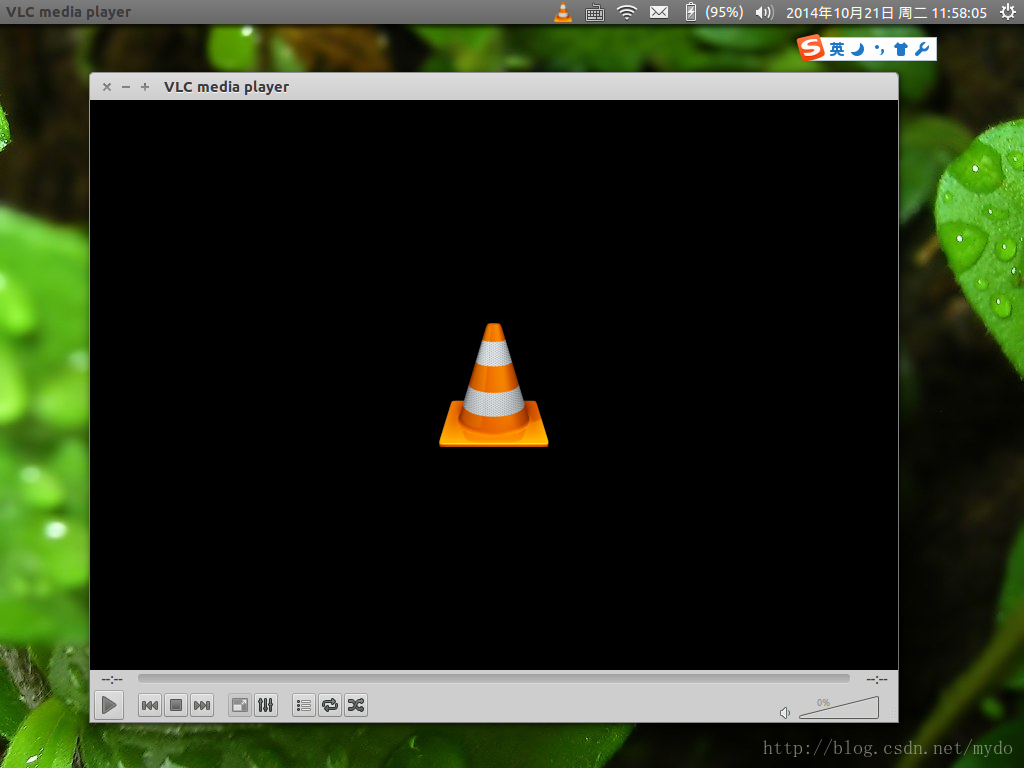Close the VLC media player window

pos(107,87)
